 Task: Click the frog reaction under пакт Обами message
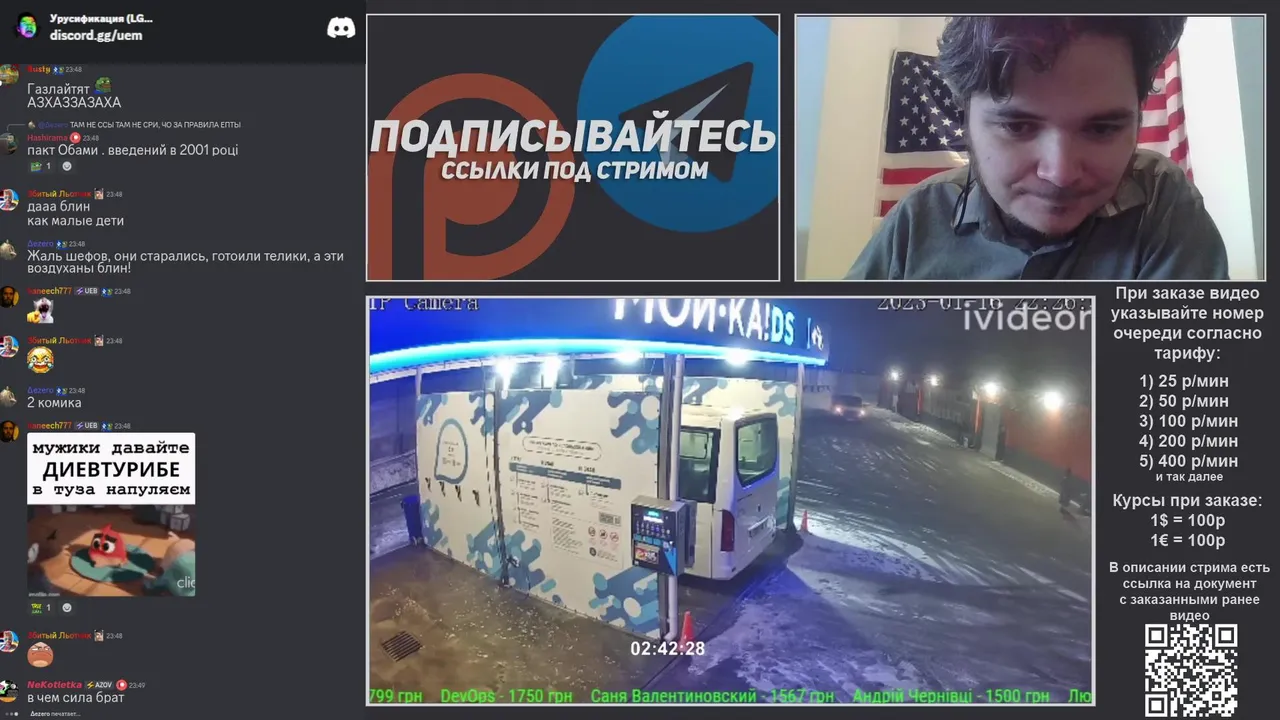39,166
